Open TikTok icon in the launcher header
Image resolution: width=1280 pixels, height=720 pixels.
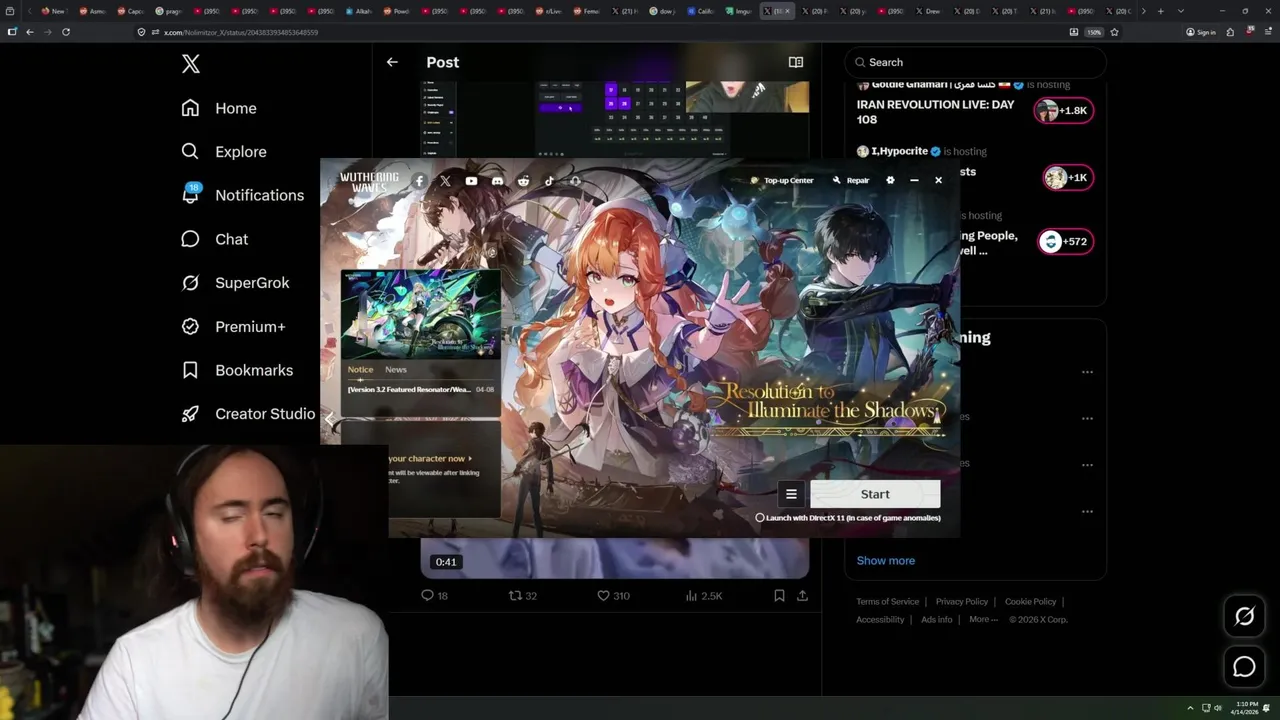(x=549, y=181)
